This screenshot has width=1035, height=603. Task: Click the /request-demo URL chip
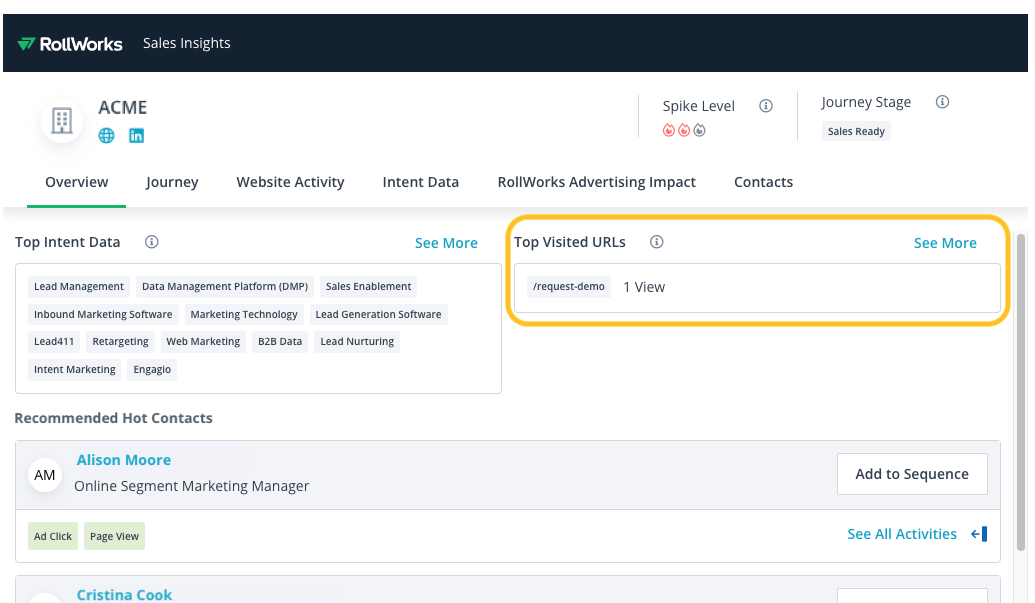[x=569, y=286]
